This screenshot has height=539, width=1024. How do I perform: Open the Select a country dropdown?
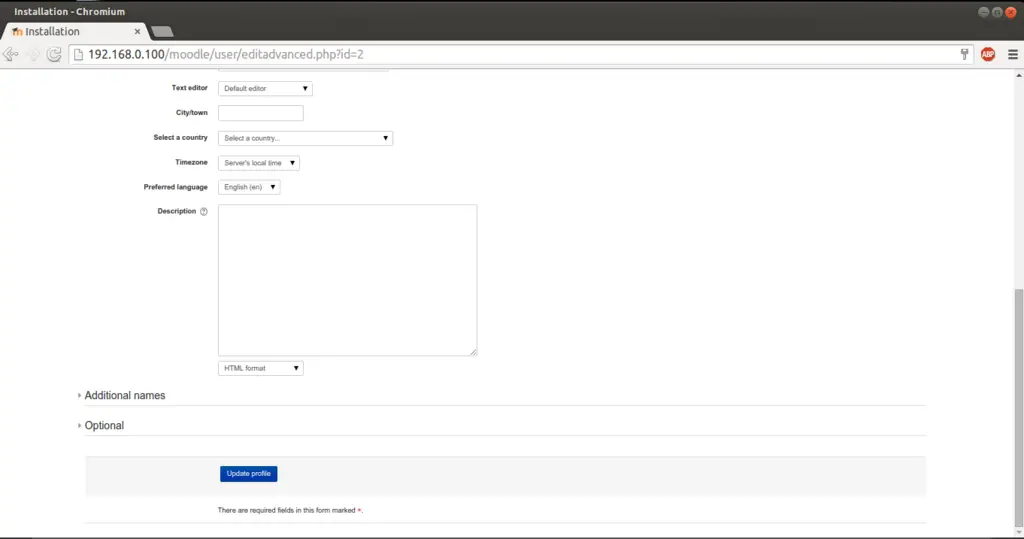click(x=305, y=138)
